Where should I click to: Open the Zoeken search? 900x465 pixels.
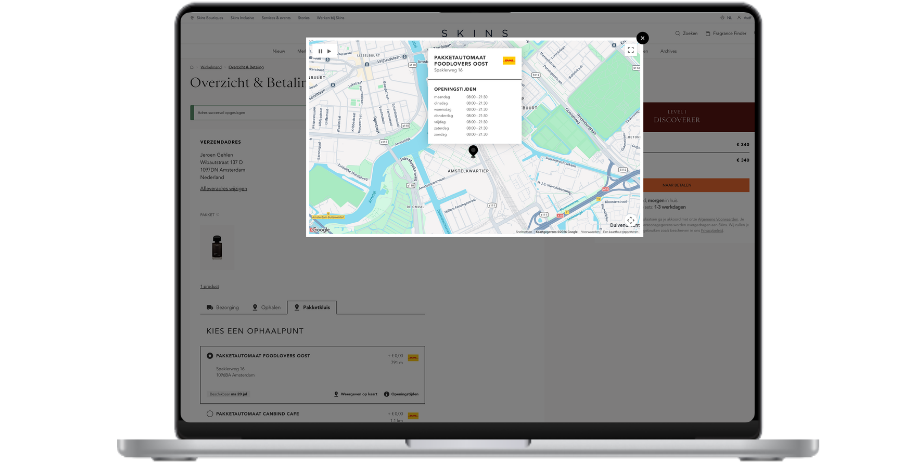(686, 33)
